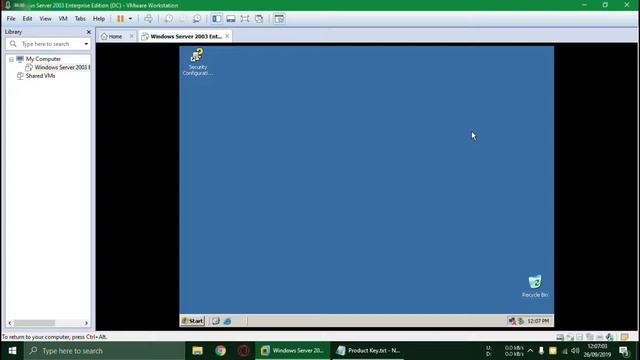Open the View menu
Image resolution: width=640 pixels, height=360 pixels.
[x=45, y=19]
